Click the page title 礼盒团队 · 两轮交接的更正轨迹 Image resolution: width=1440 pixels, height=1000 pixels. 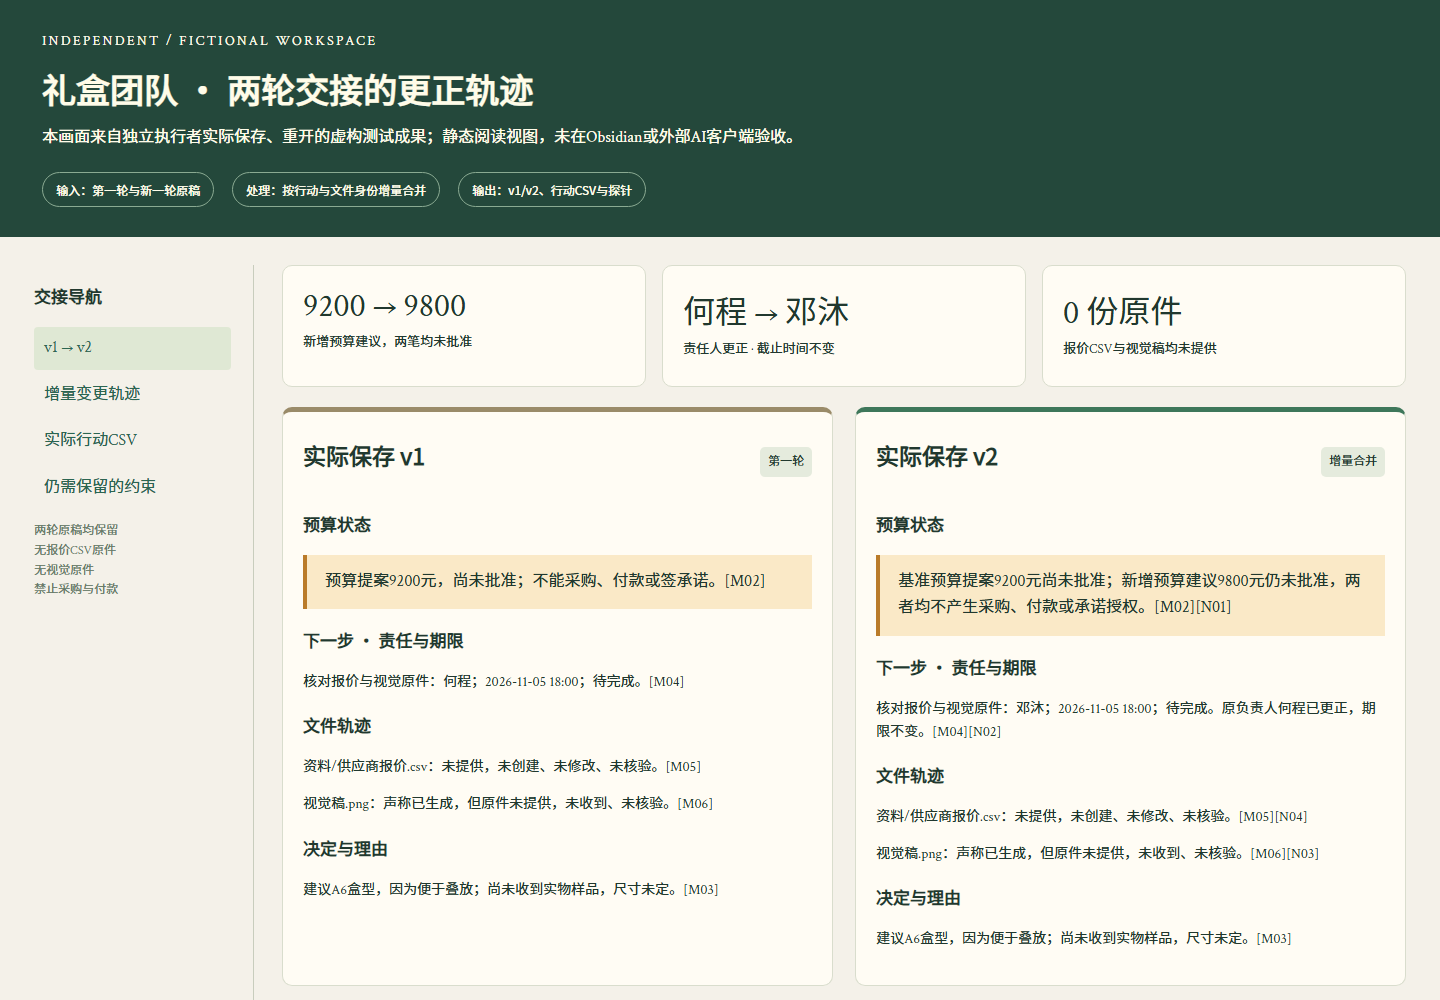[x=288, y=91]
